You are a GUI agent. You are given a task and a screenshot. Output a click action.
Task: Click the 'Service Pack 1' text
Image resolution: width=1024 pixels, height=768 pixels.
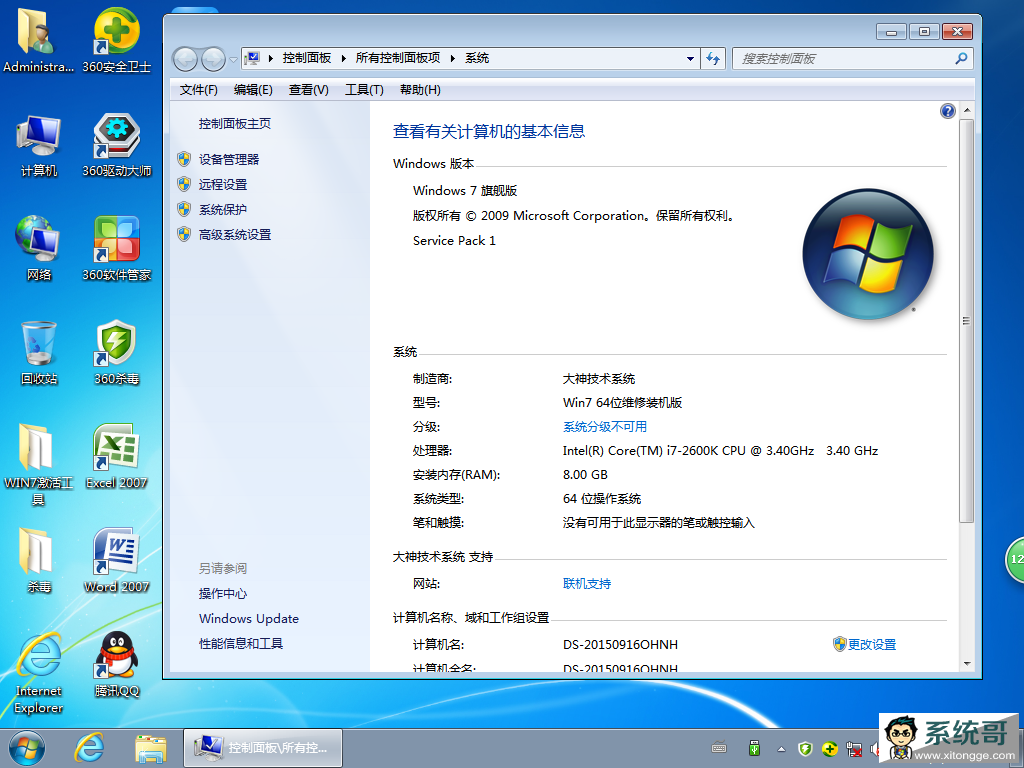click(454, 240)
